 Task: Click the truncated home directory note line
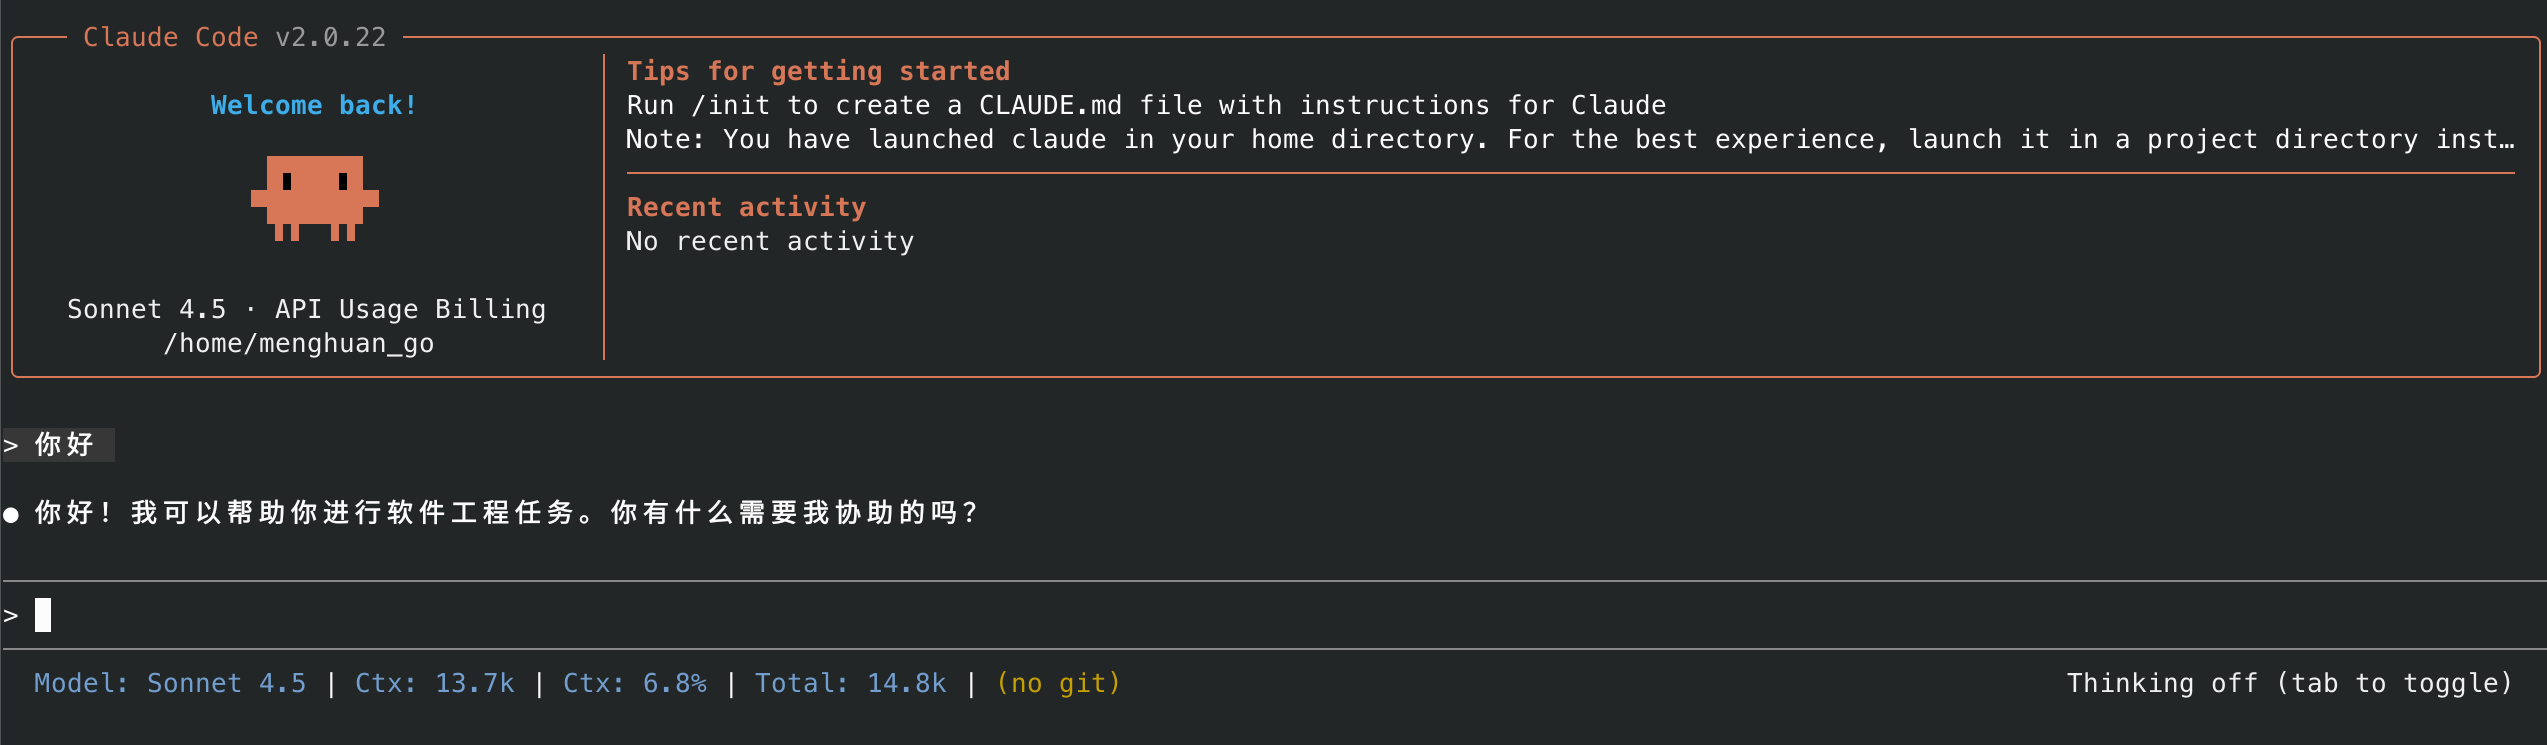point(1570,139)
